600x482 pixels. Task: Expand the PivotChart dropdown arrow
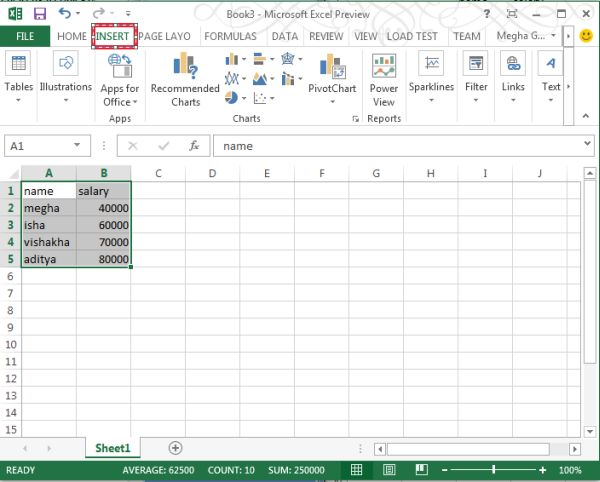[x=333, y=102]
